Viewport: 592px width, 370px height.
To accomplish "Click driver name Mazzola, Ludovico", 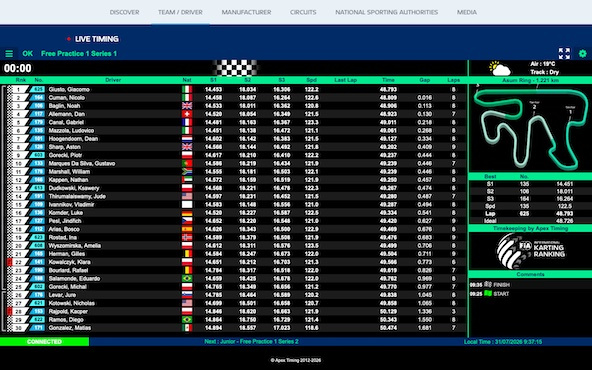I will 71,131.
